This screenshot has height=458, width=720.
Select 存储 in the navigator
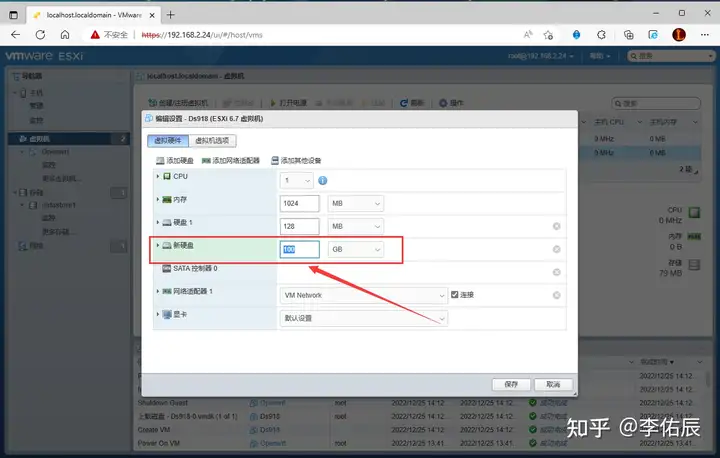tap(37, 192)
